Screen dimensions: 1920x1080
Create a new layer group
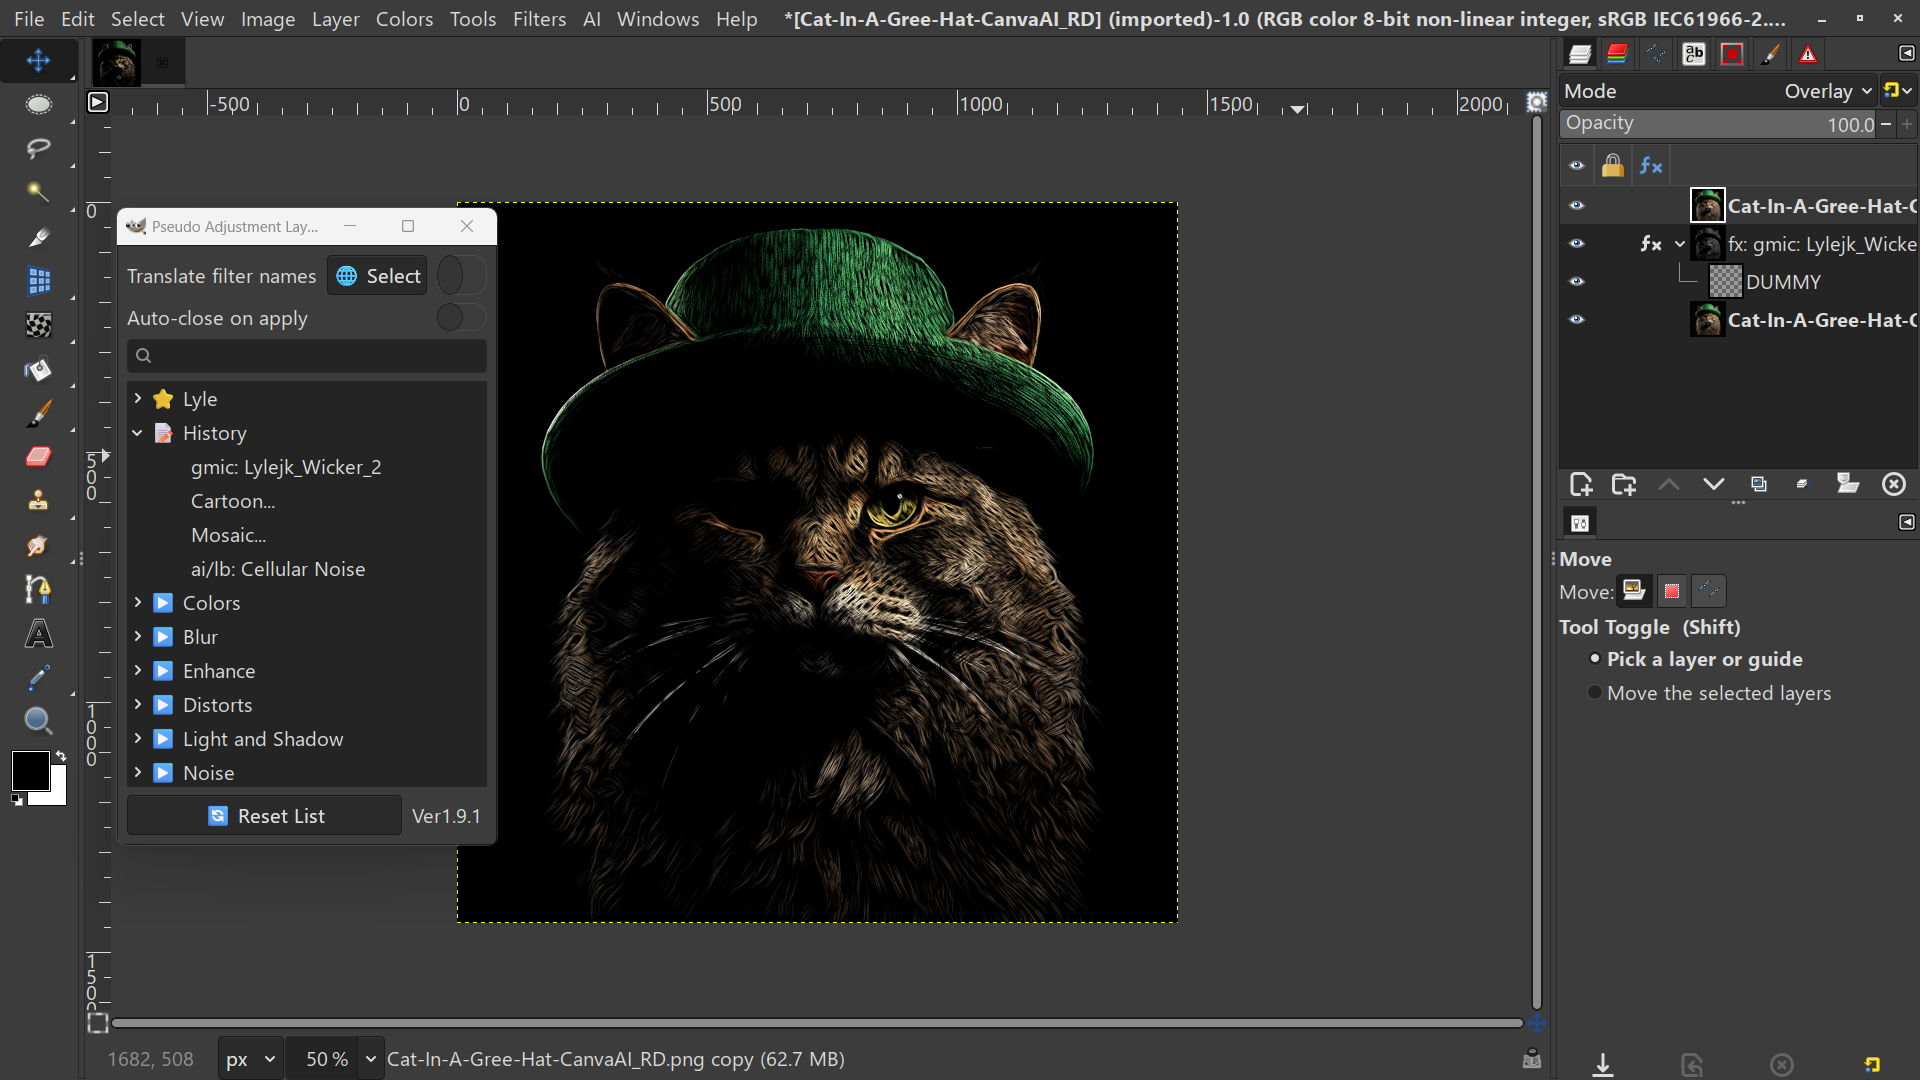click(1624, 485)
